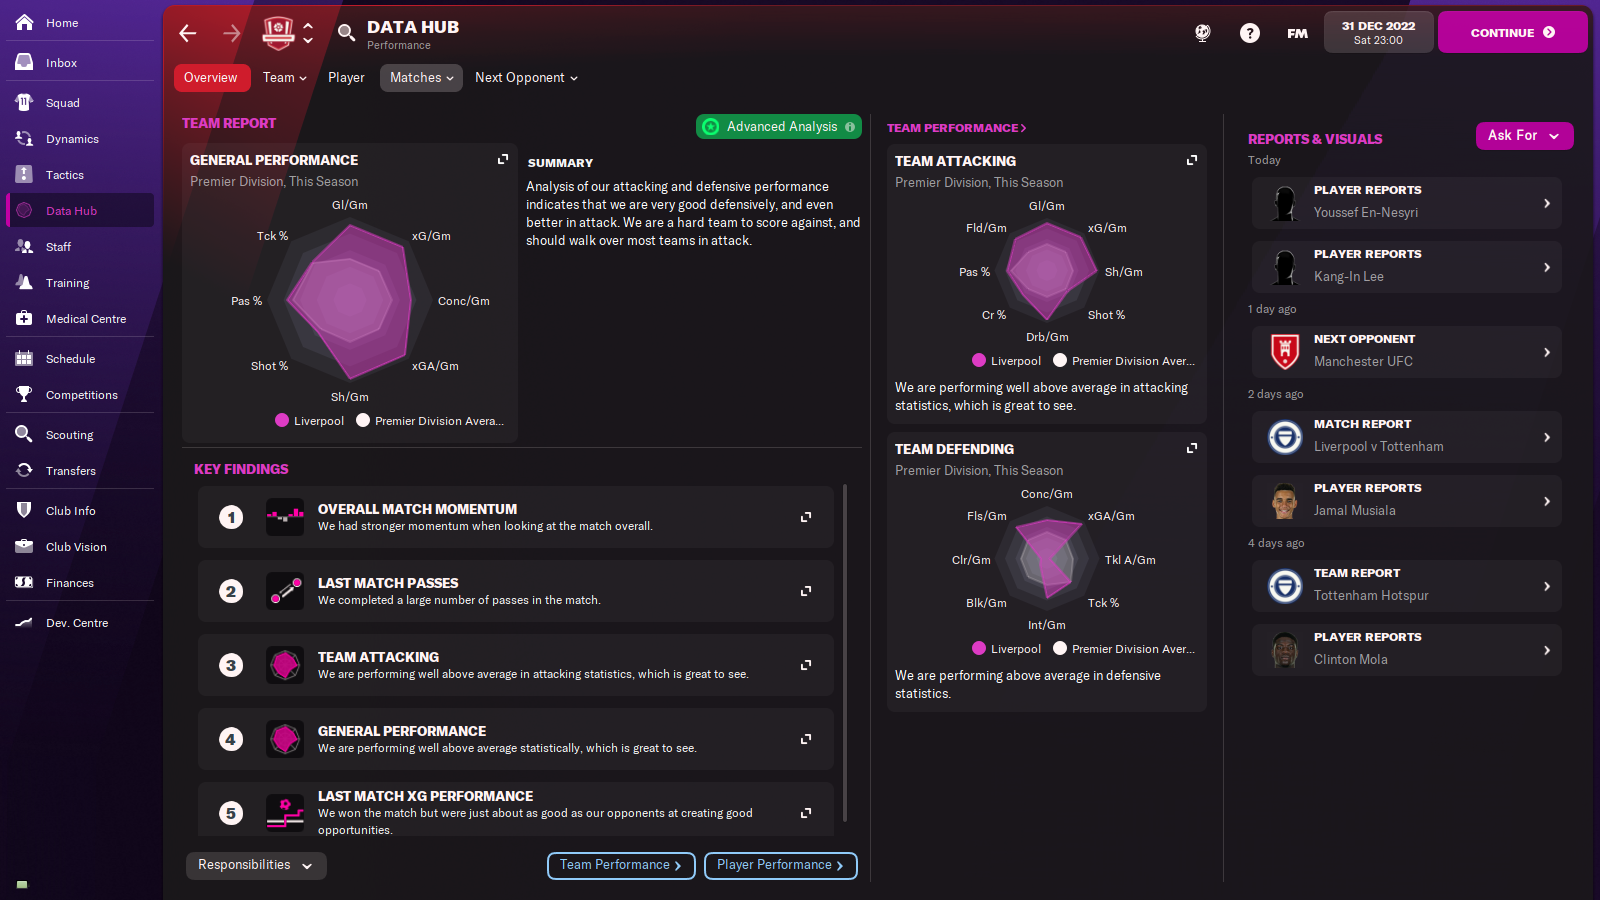
Task: Open the Ask For dropdown
Action: tap(1523, 136)
